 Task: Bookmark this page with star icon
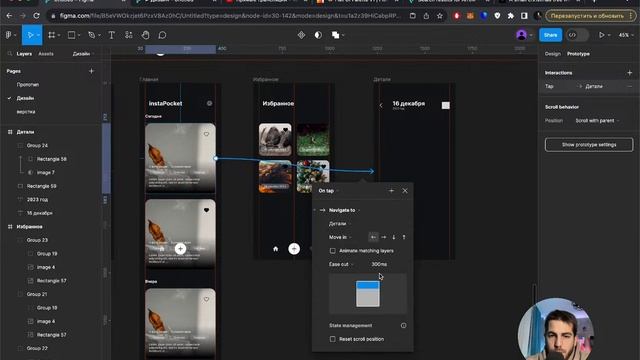coord(440,16)
